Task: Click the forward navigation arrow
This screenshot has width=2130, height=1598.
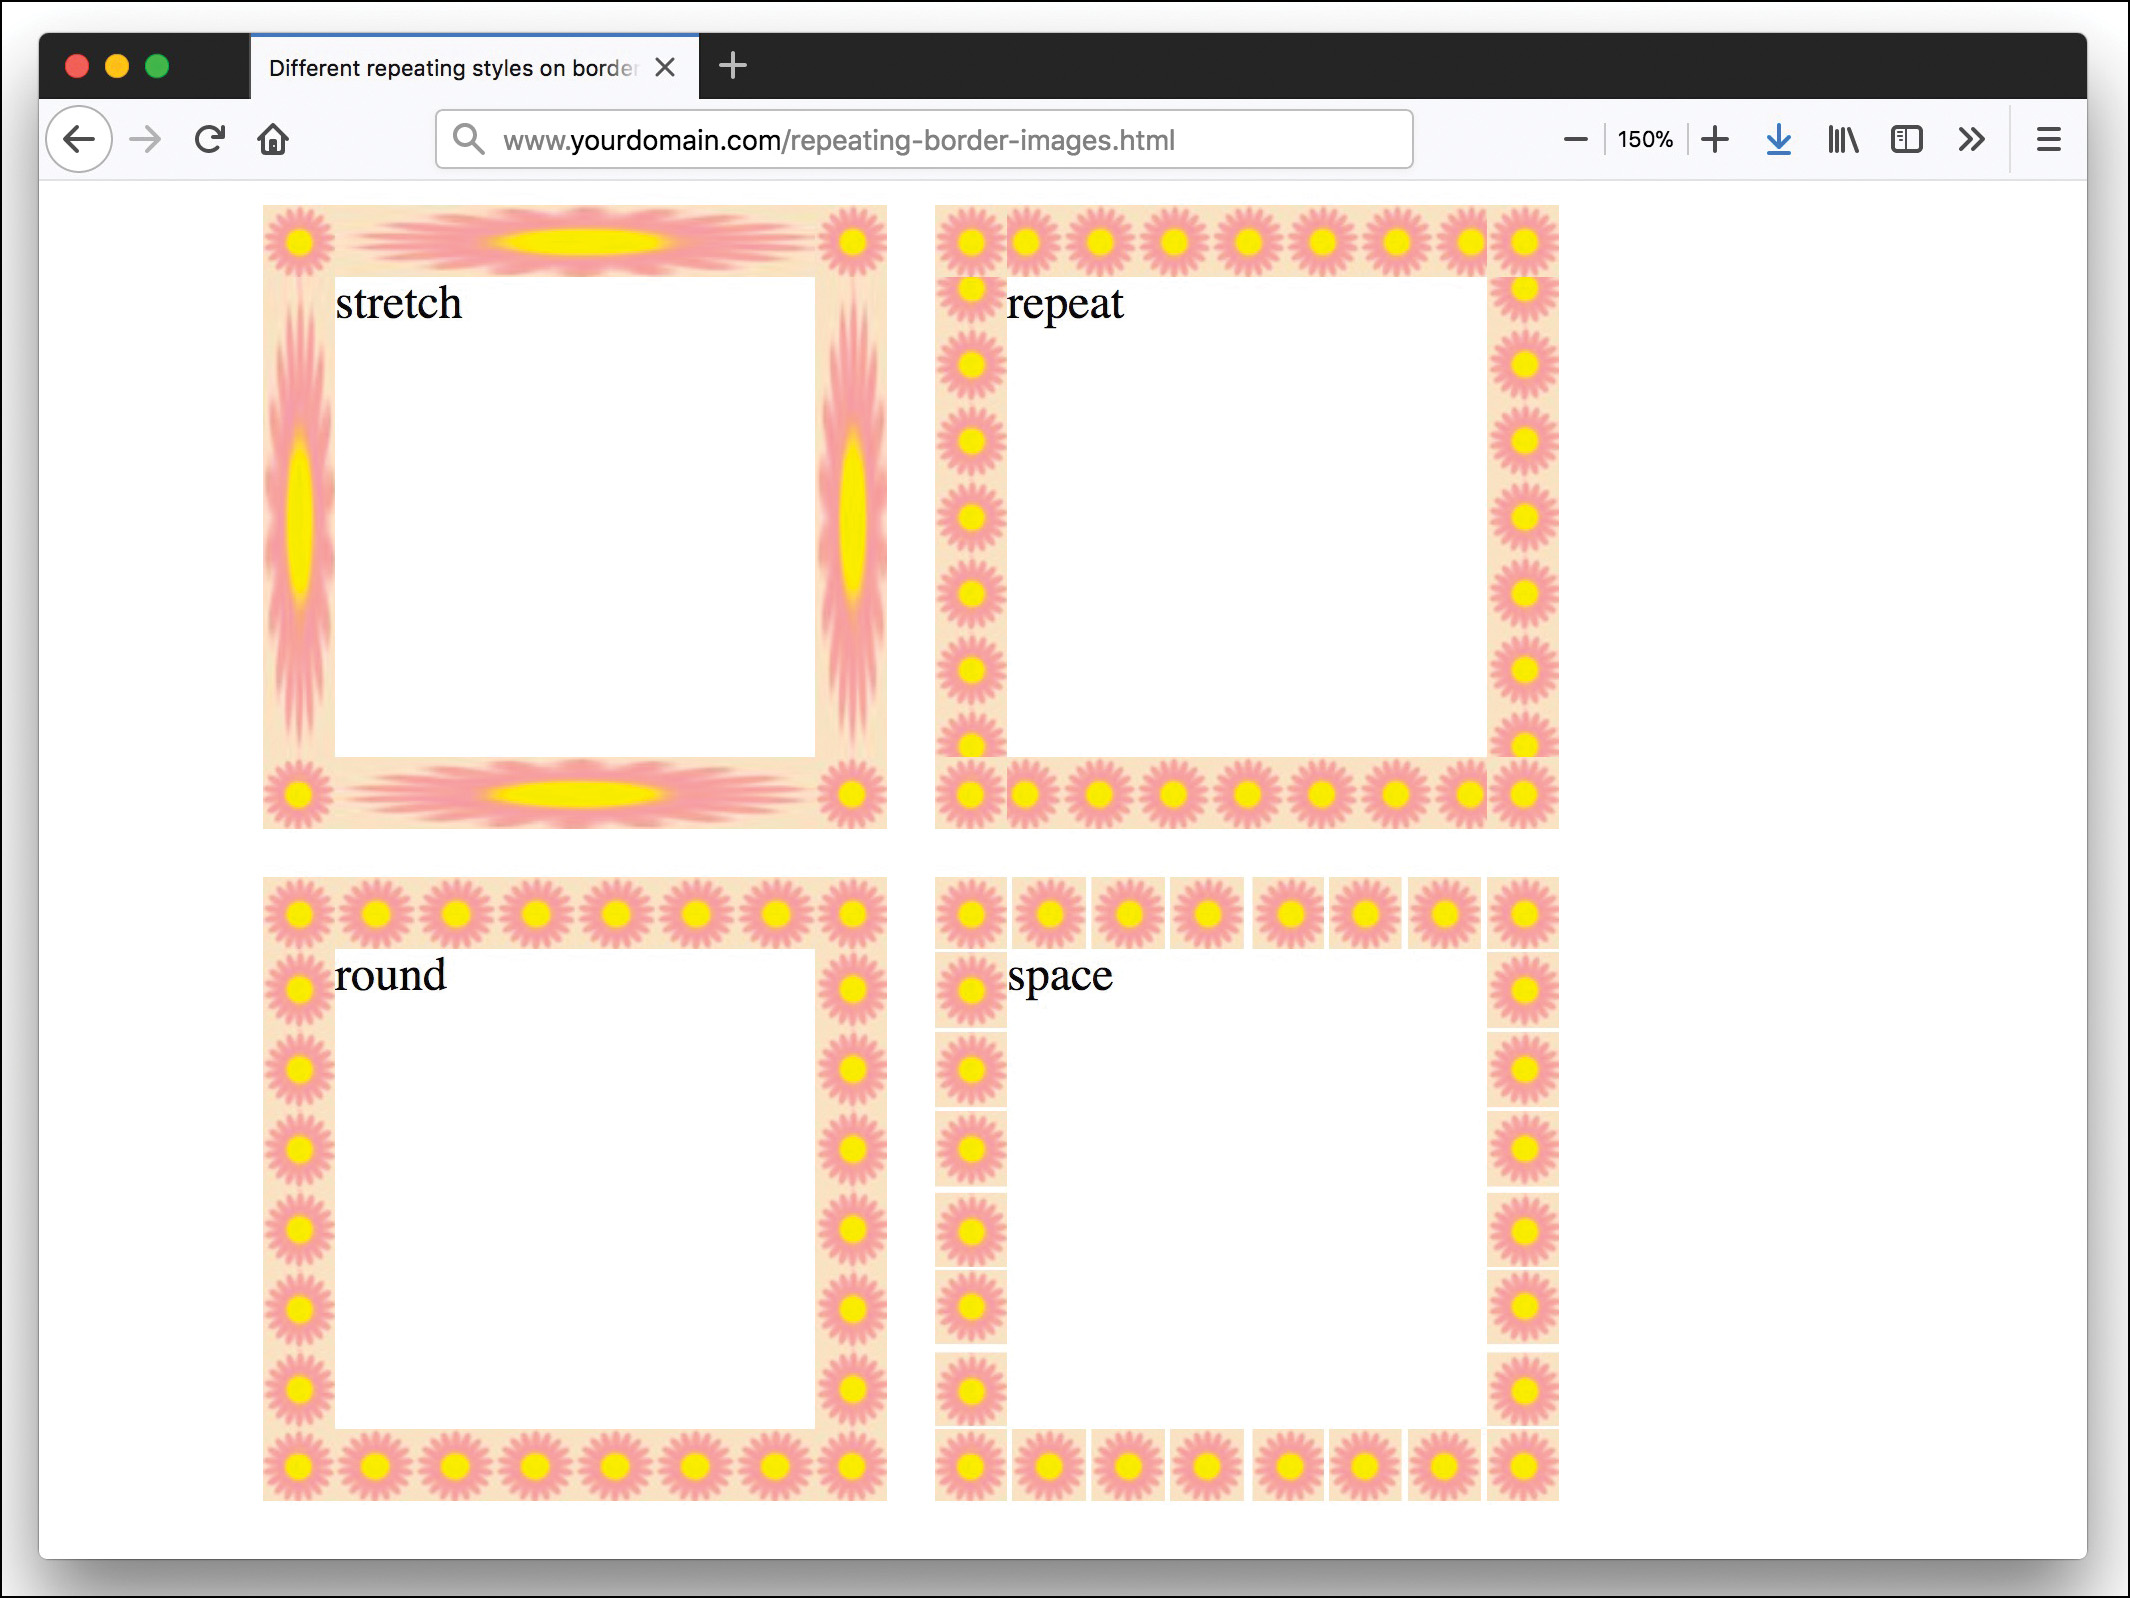Action: click(144, 139)
